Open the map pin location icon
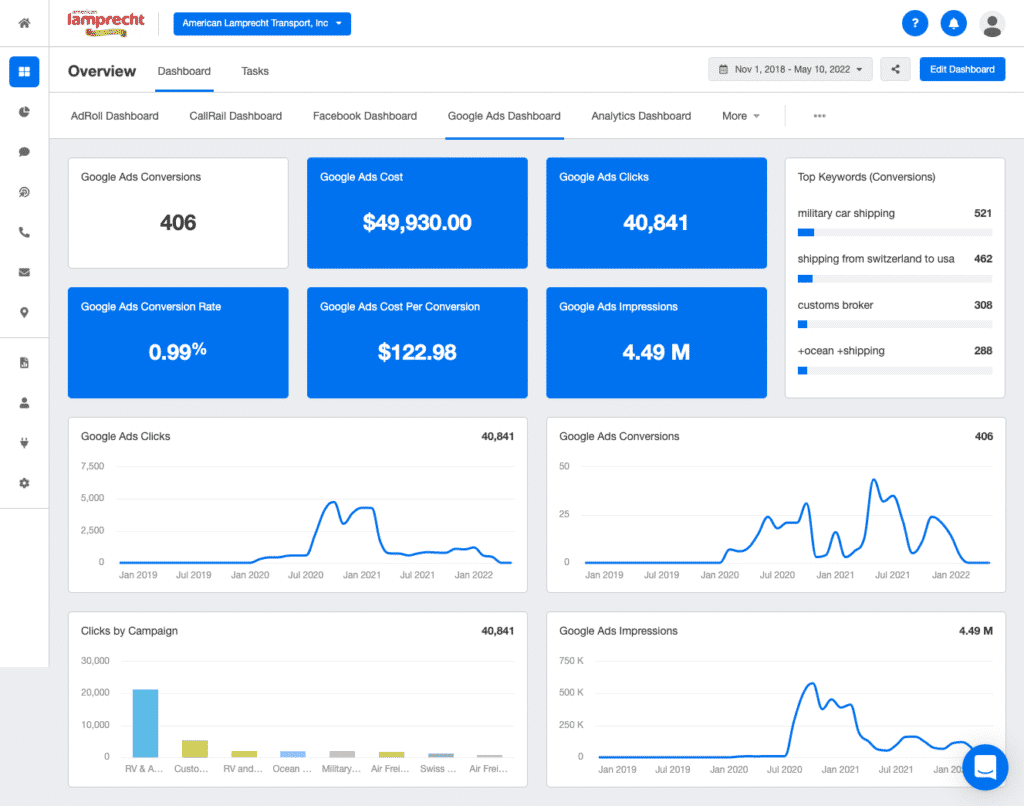This screenshot has width=1024, height=806. point(24,312)
